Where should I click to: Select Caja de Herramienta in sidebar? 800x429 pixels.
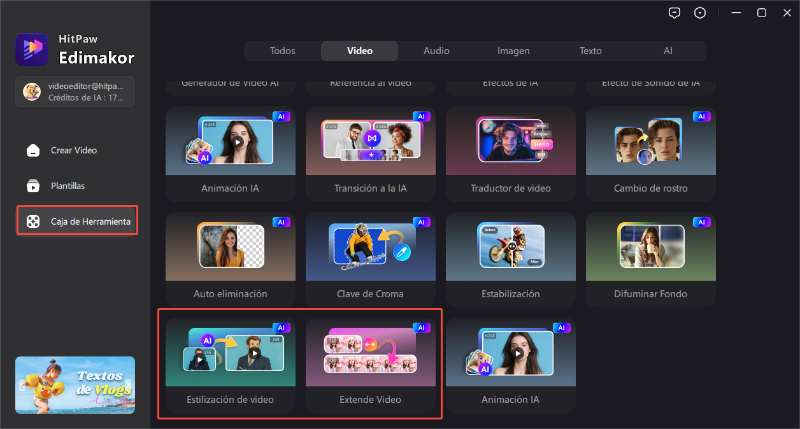(77, 221)
